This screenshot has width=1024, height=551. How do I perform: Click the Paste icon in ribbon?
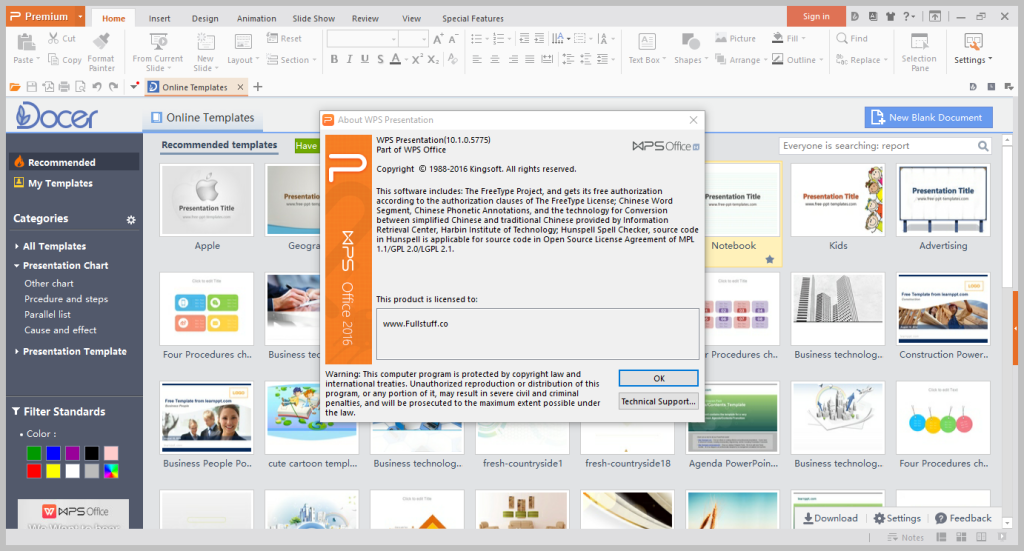tap(25, 42)
